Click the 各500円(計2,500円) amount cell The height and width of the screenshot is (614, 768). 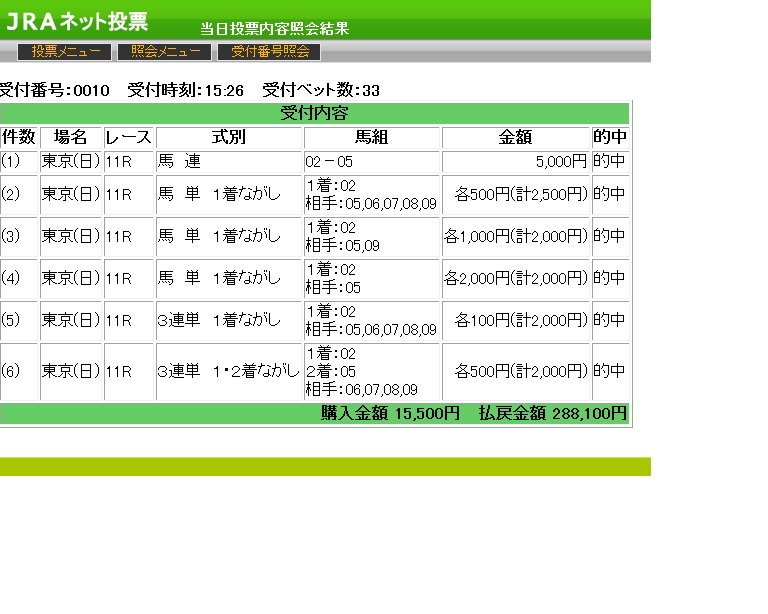tap(515, 194)
